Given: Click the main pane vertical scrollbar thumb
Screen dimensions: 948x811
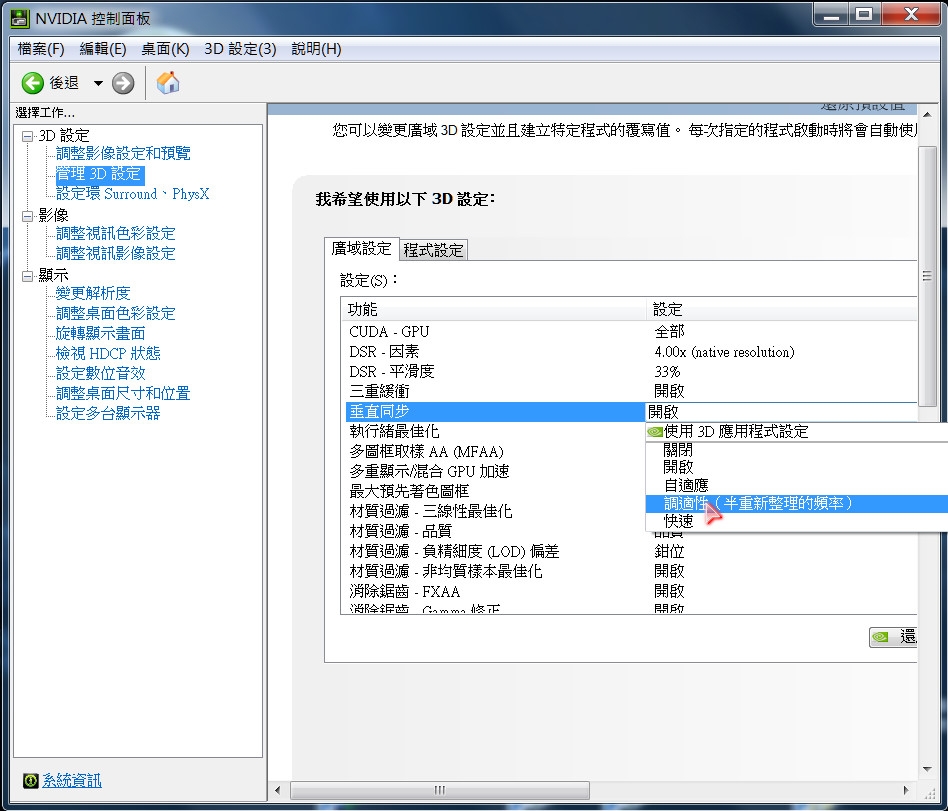Looking at the screenshot, I should (x=927, y=276).
